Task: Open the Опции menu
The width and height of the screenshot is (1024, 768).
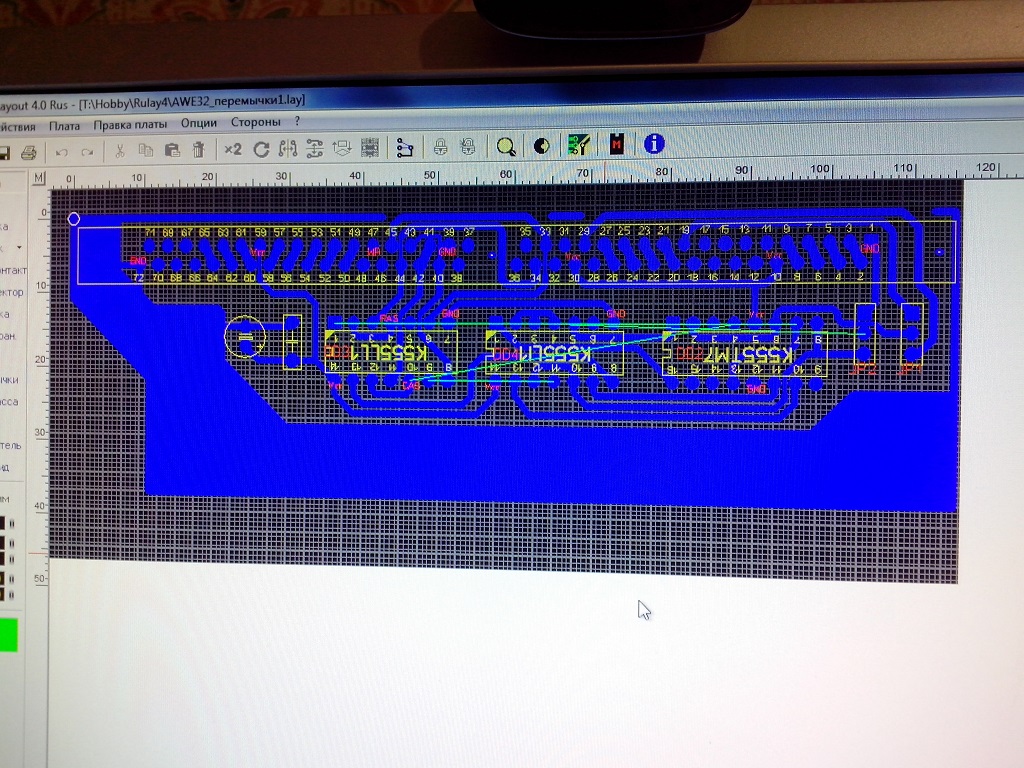Action: point(199,123)
